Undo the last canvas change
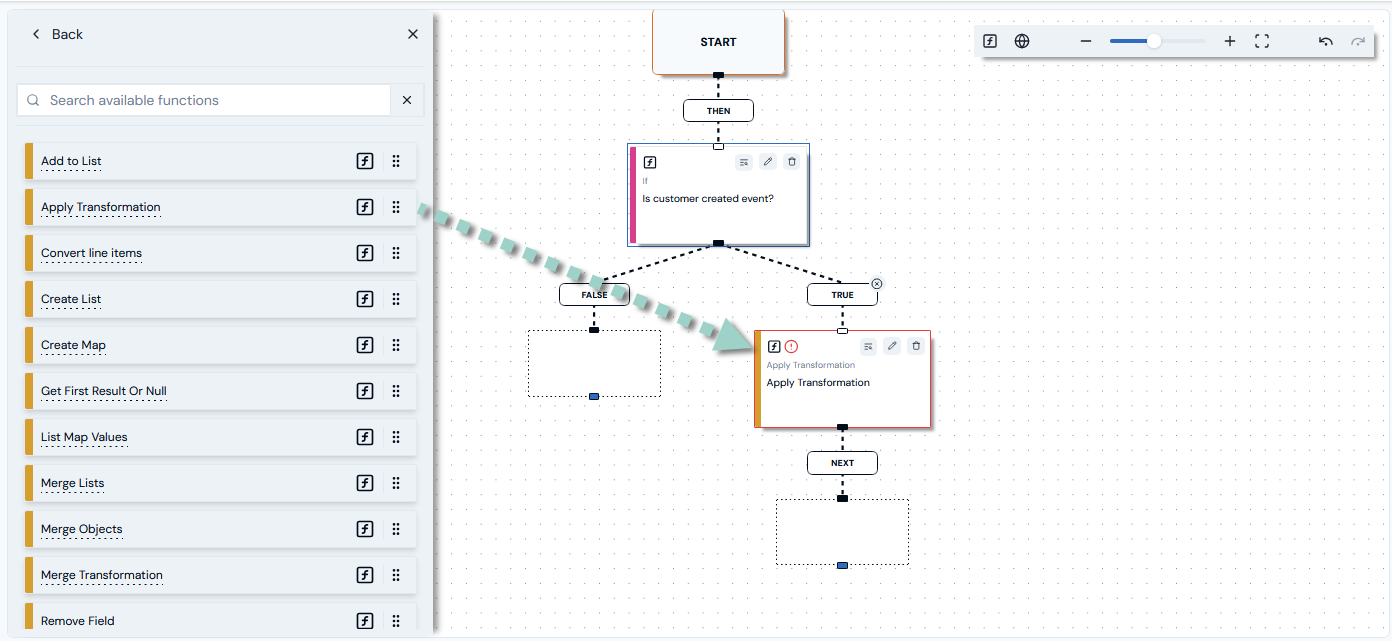The image size is (1392, 641). click(1326, 41)
